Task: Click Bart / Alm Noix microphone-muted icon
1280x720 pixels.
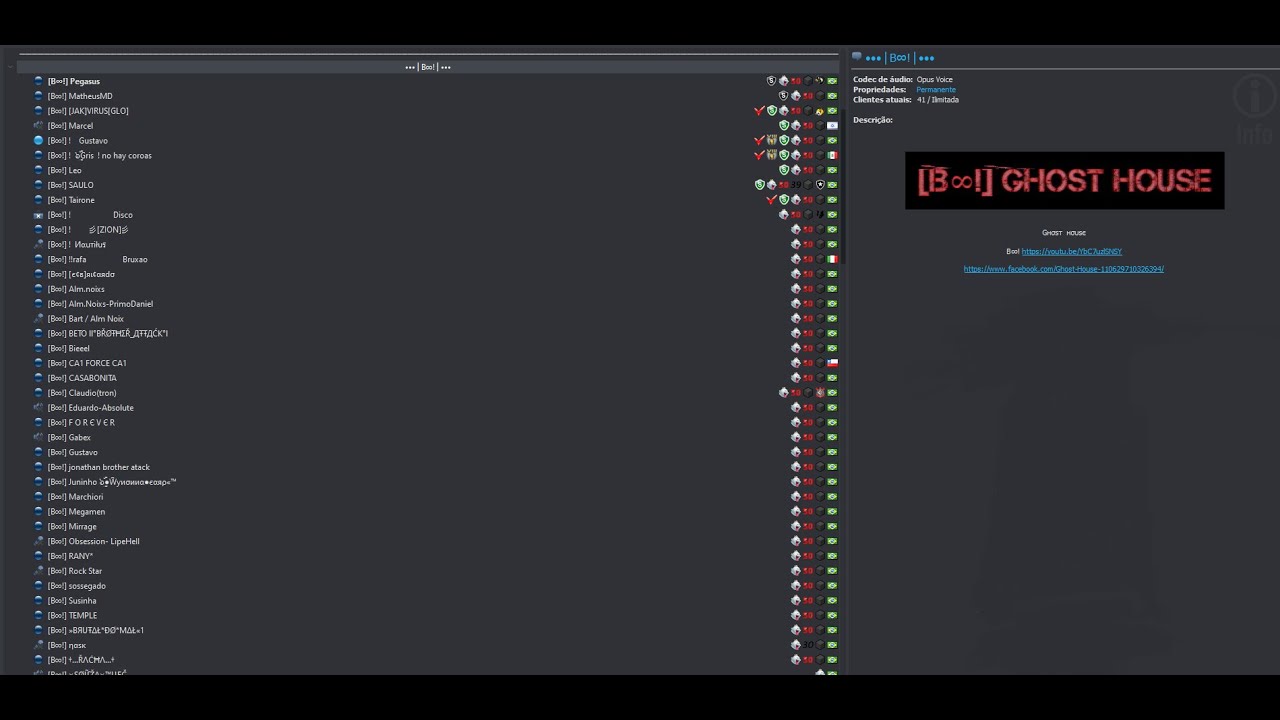Action: coord(39,319)
